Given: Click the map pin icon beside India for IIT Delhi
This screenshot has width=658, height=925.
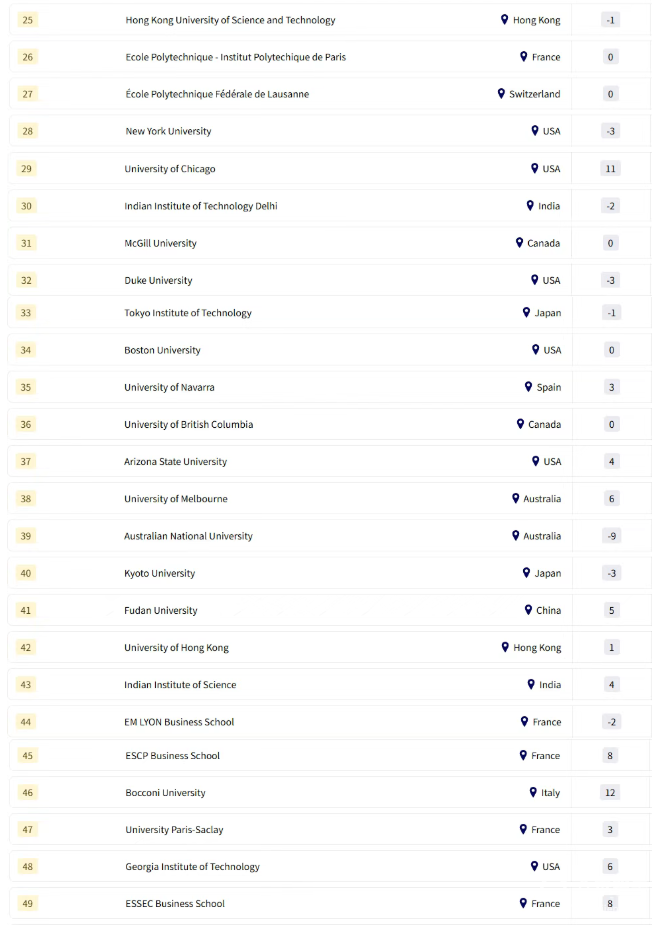Looking at the screenshot, I should (530, 205).
